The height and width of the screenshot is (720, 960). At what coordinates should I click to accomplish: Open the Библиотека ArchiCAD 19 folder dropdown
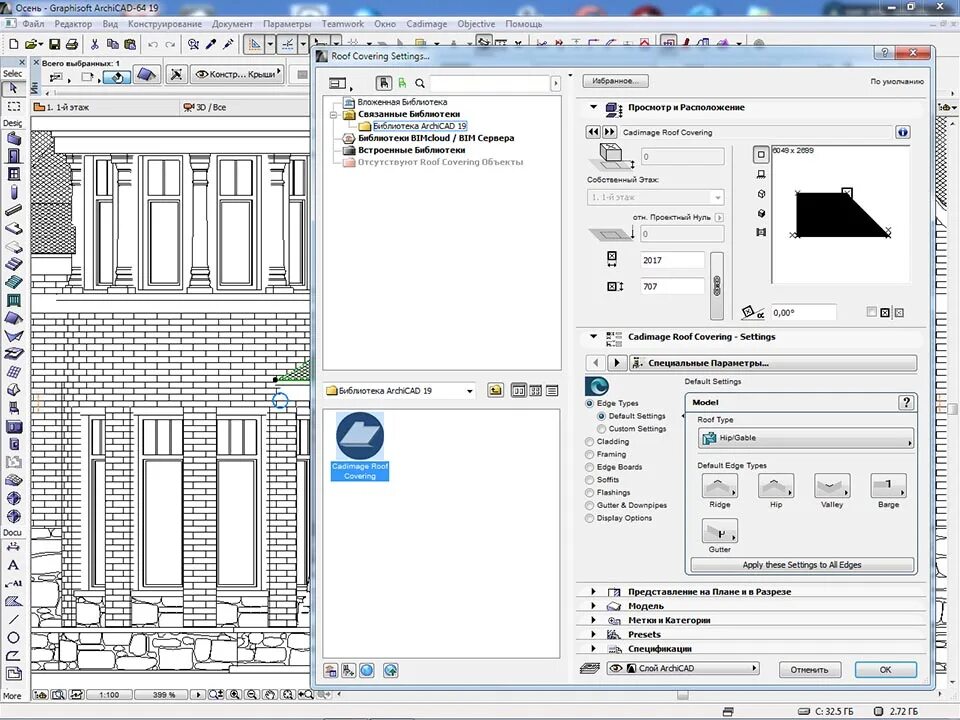400,391
